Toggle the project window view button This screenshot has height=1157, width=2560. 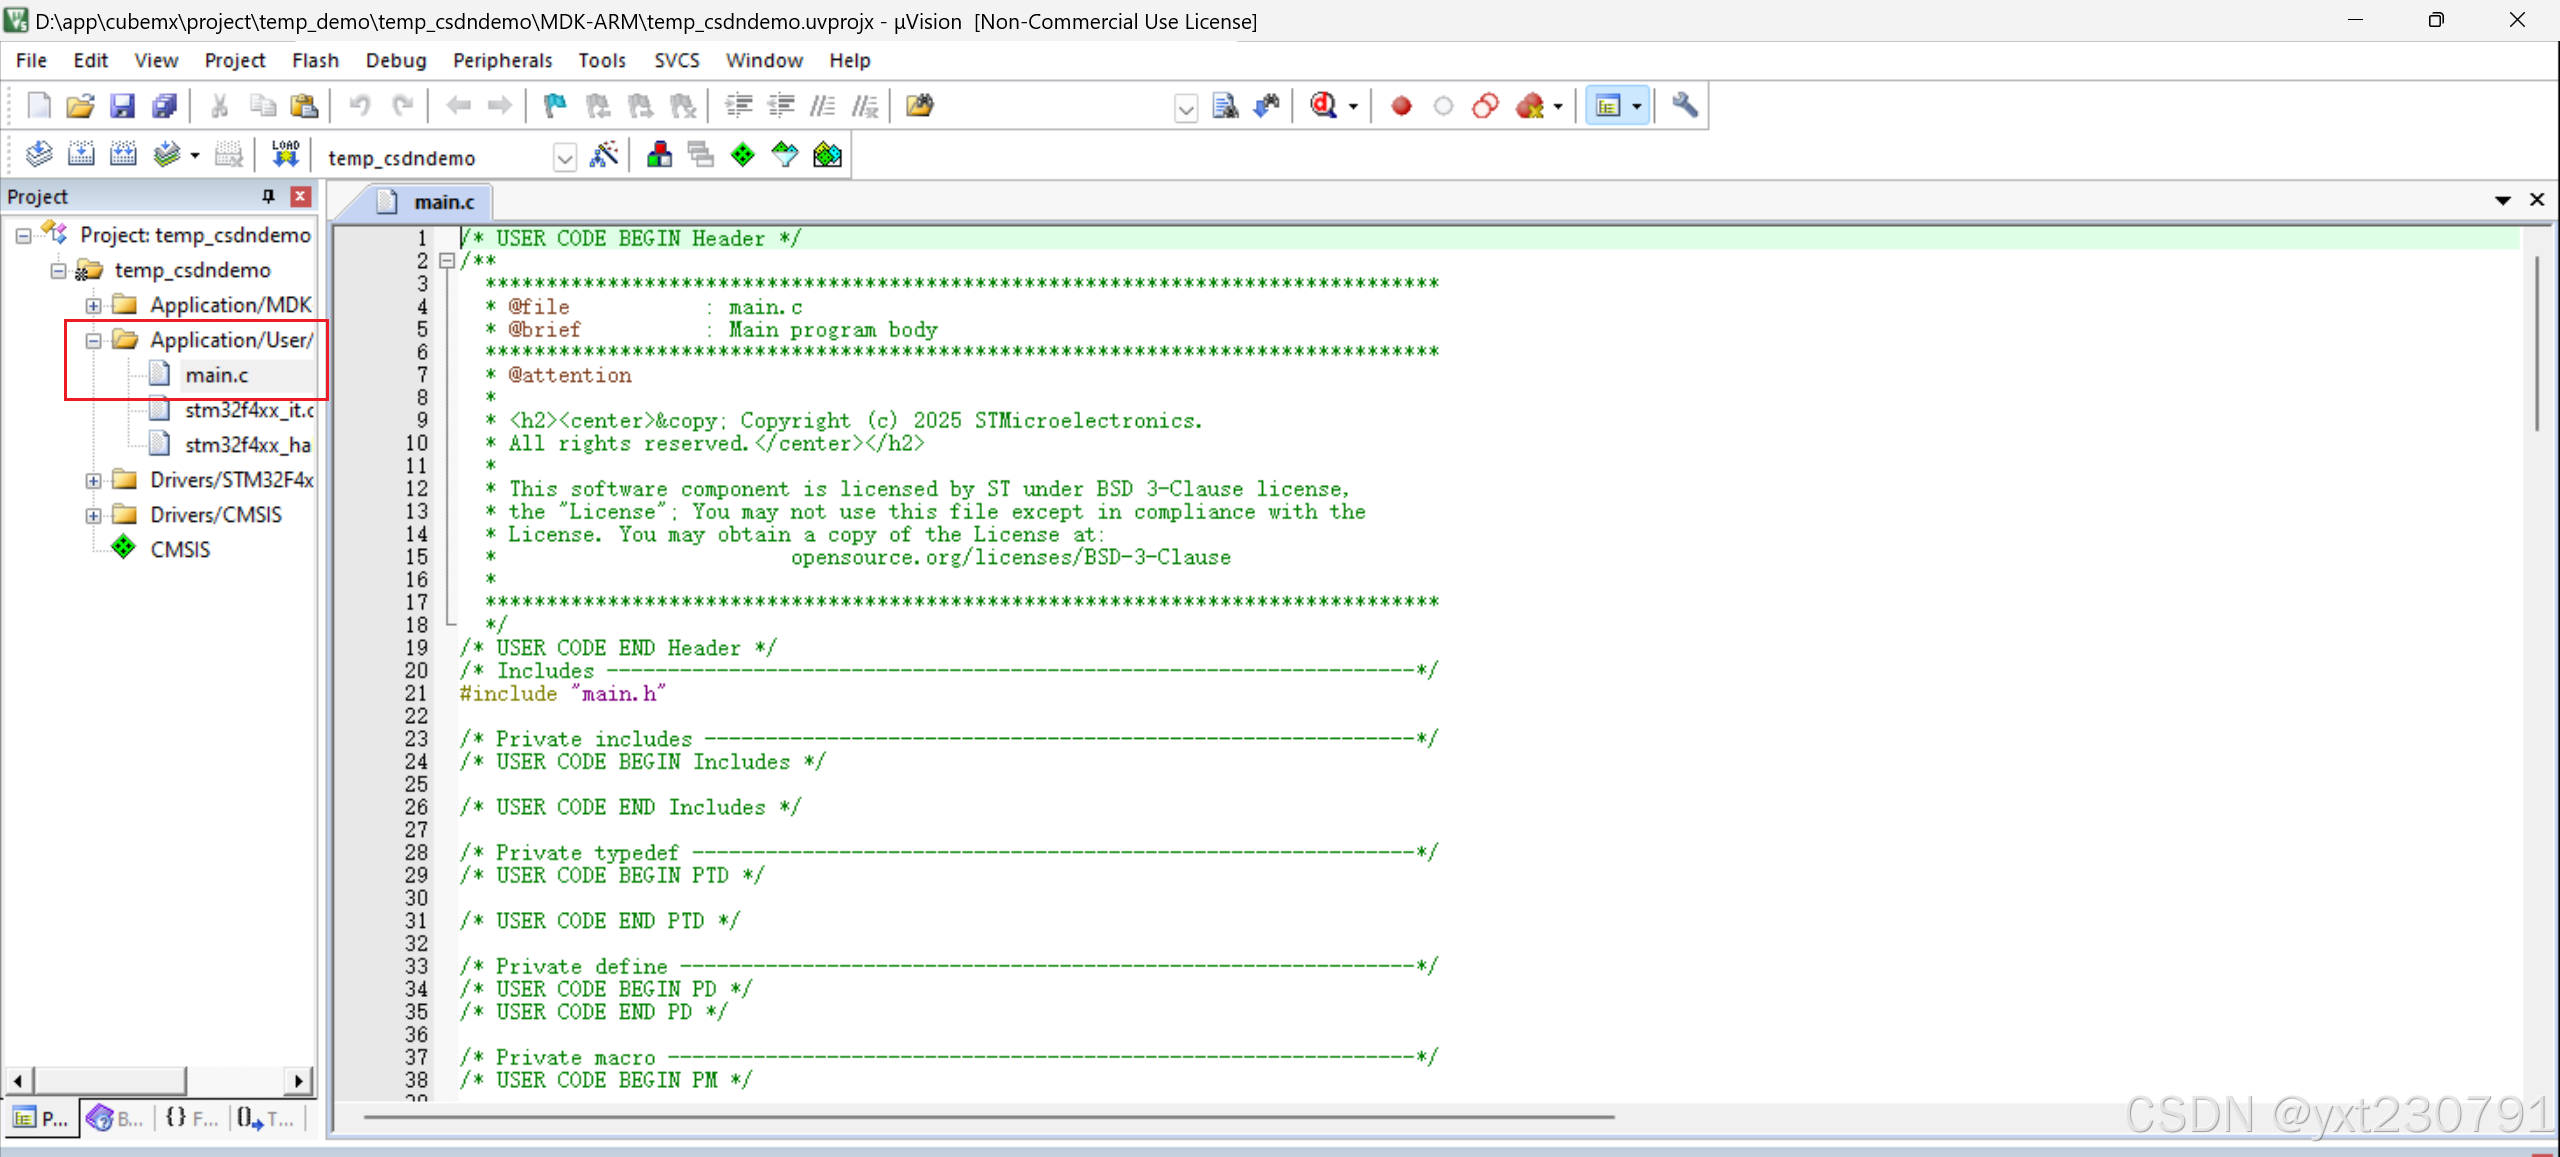(1607, 106)
